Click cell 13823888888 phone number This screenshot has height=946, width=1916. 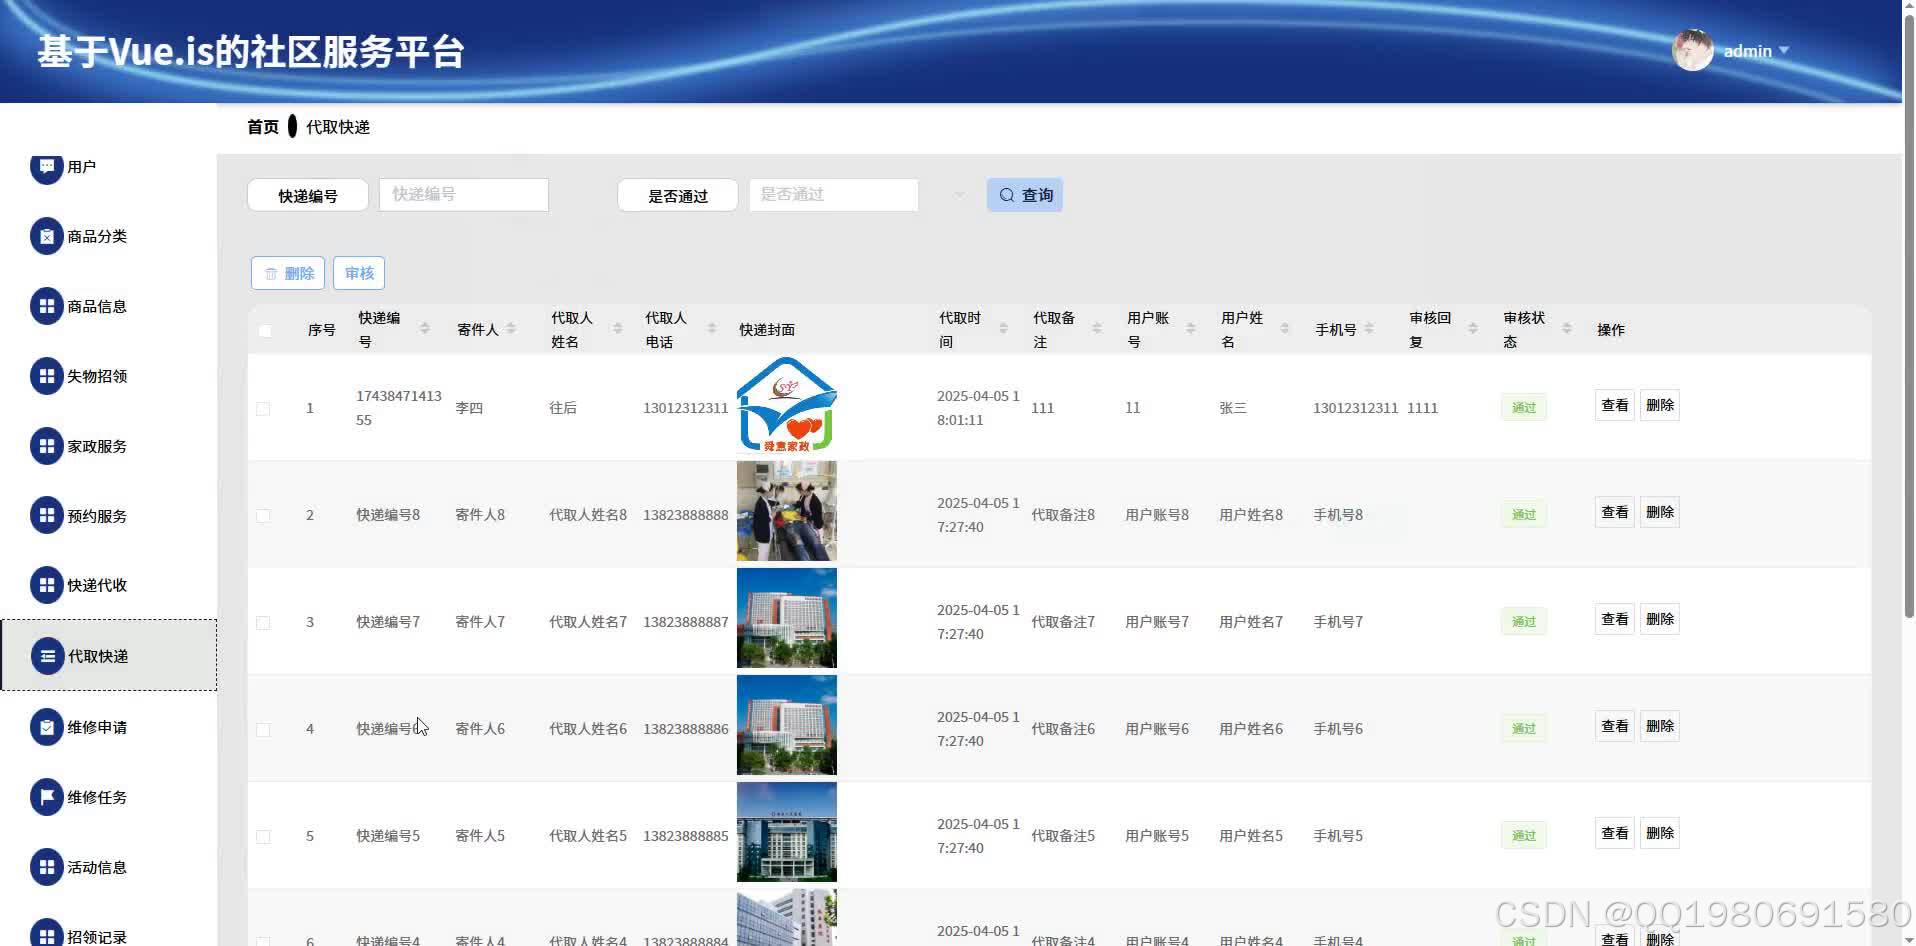point(686,515)
